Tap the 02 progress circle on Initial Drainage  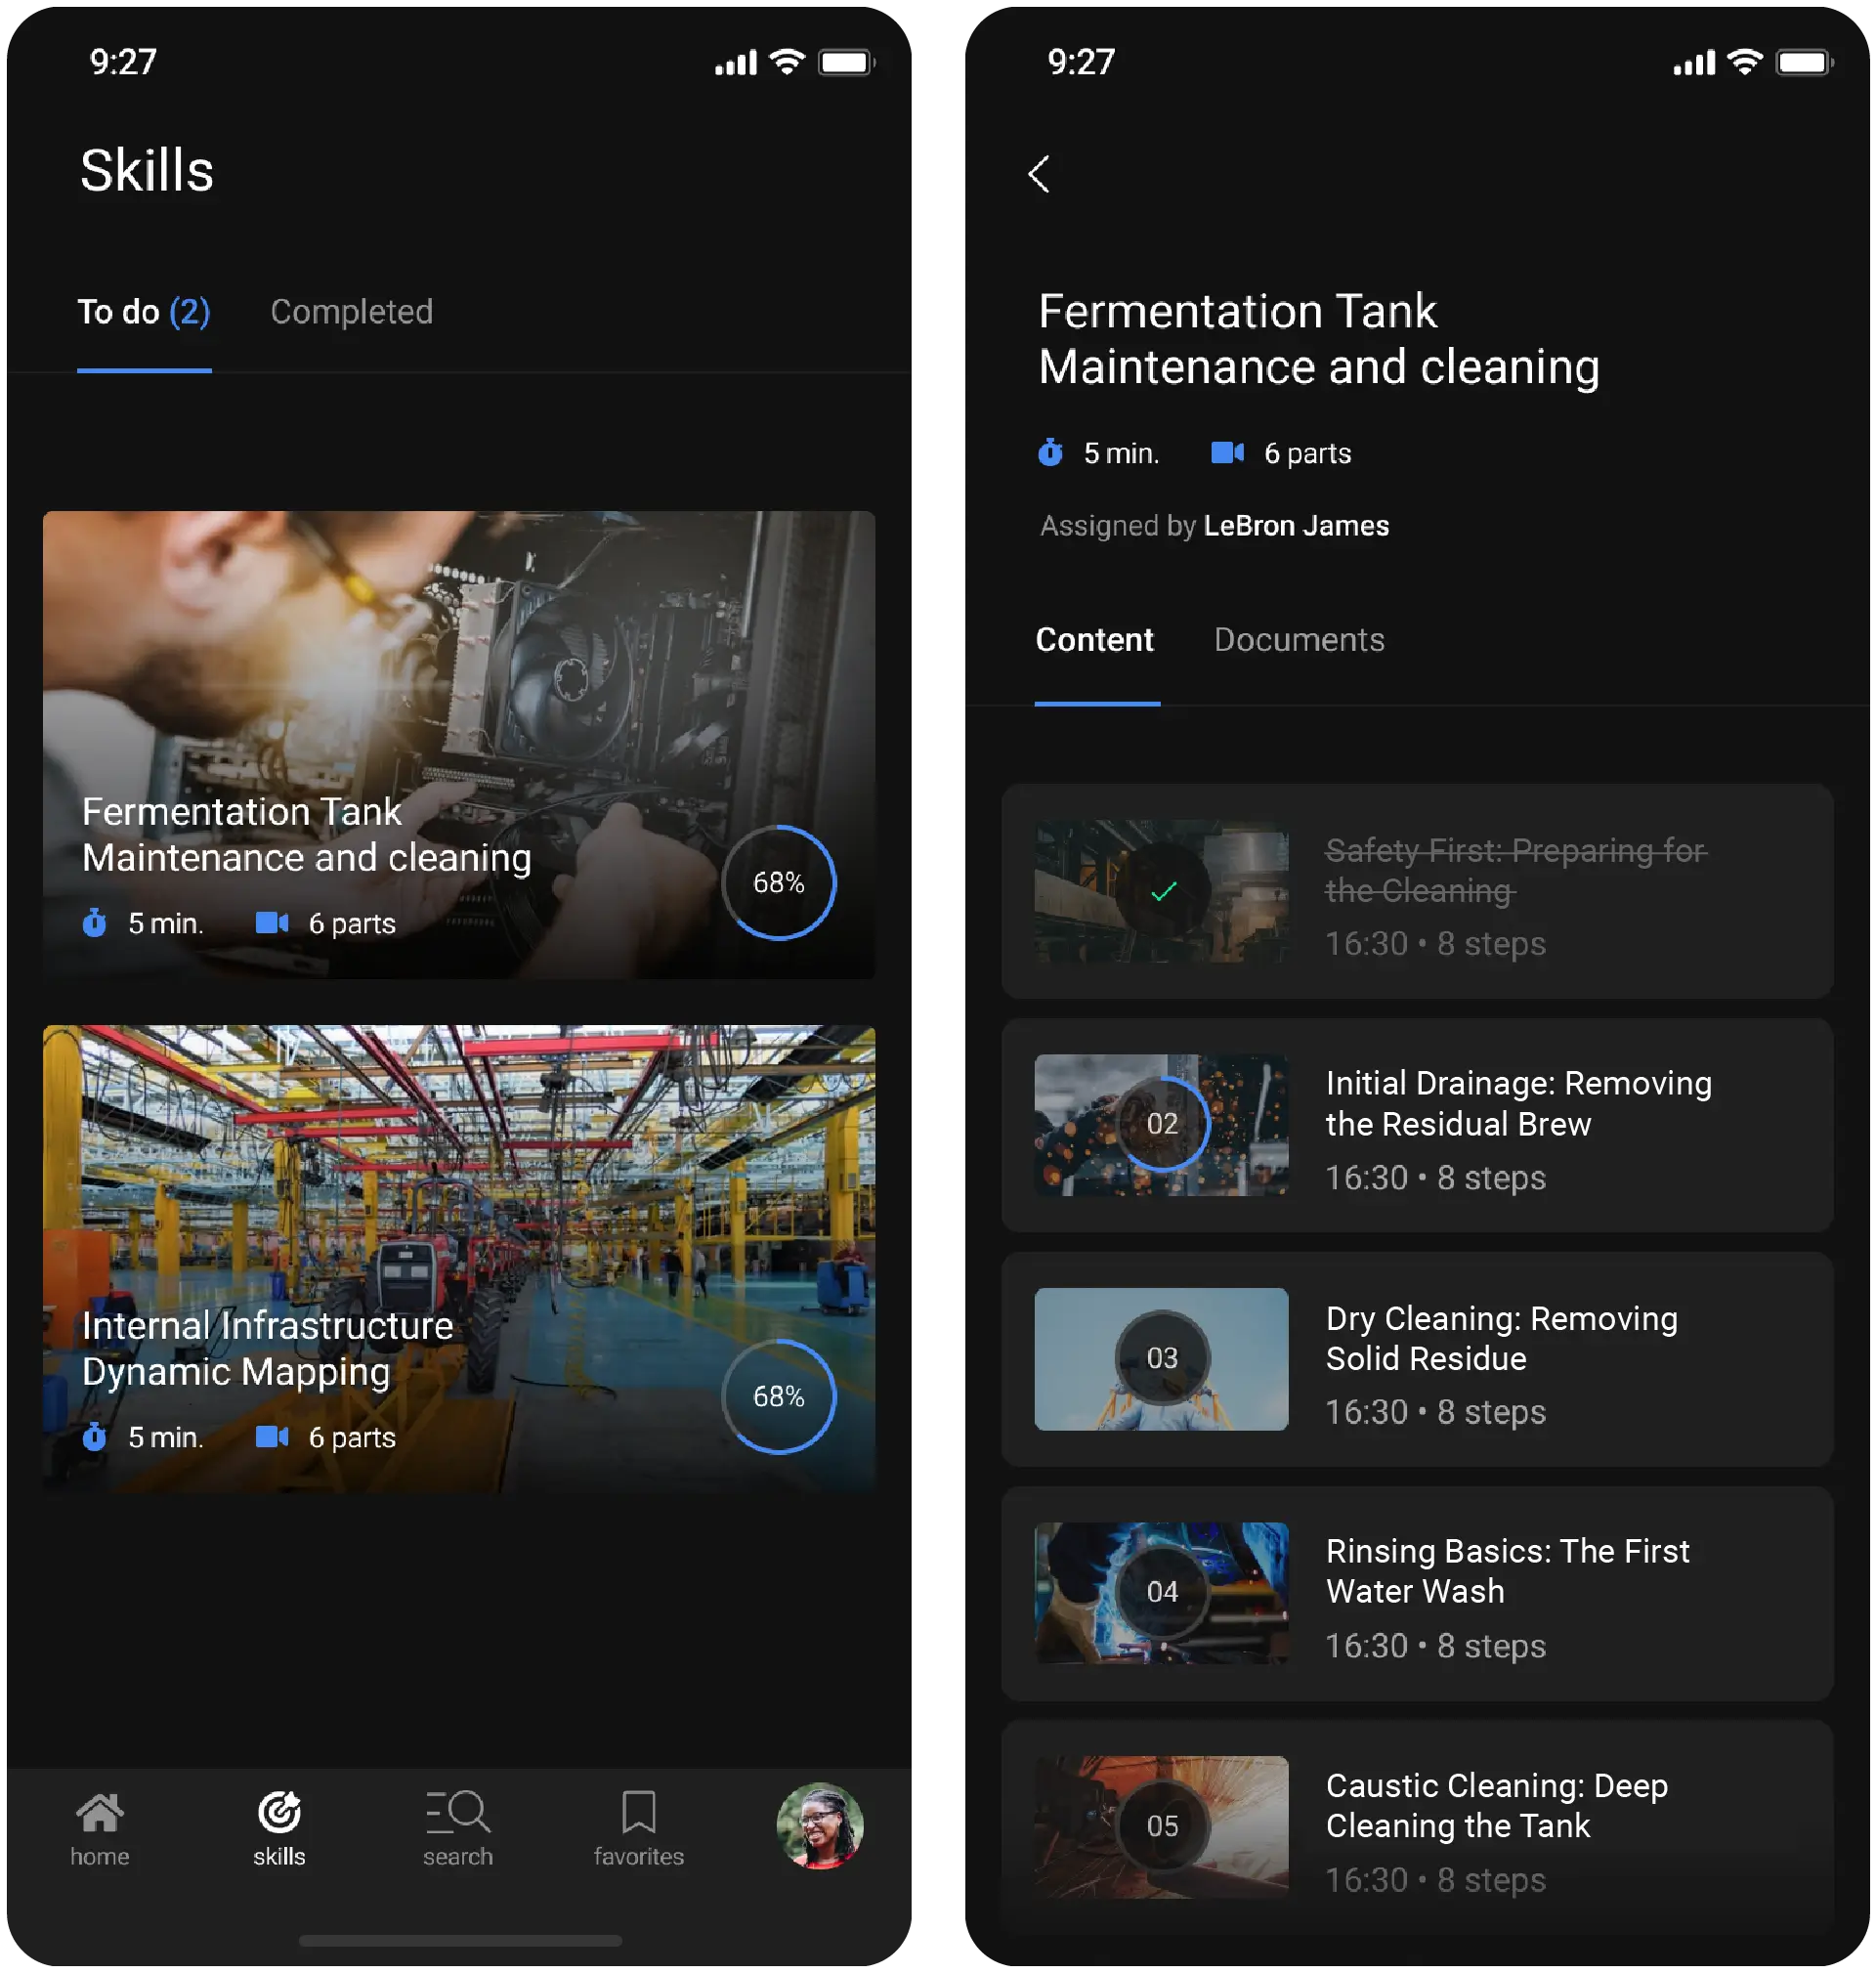coord(1162,1125)
